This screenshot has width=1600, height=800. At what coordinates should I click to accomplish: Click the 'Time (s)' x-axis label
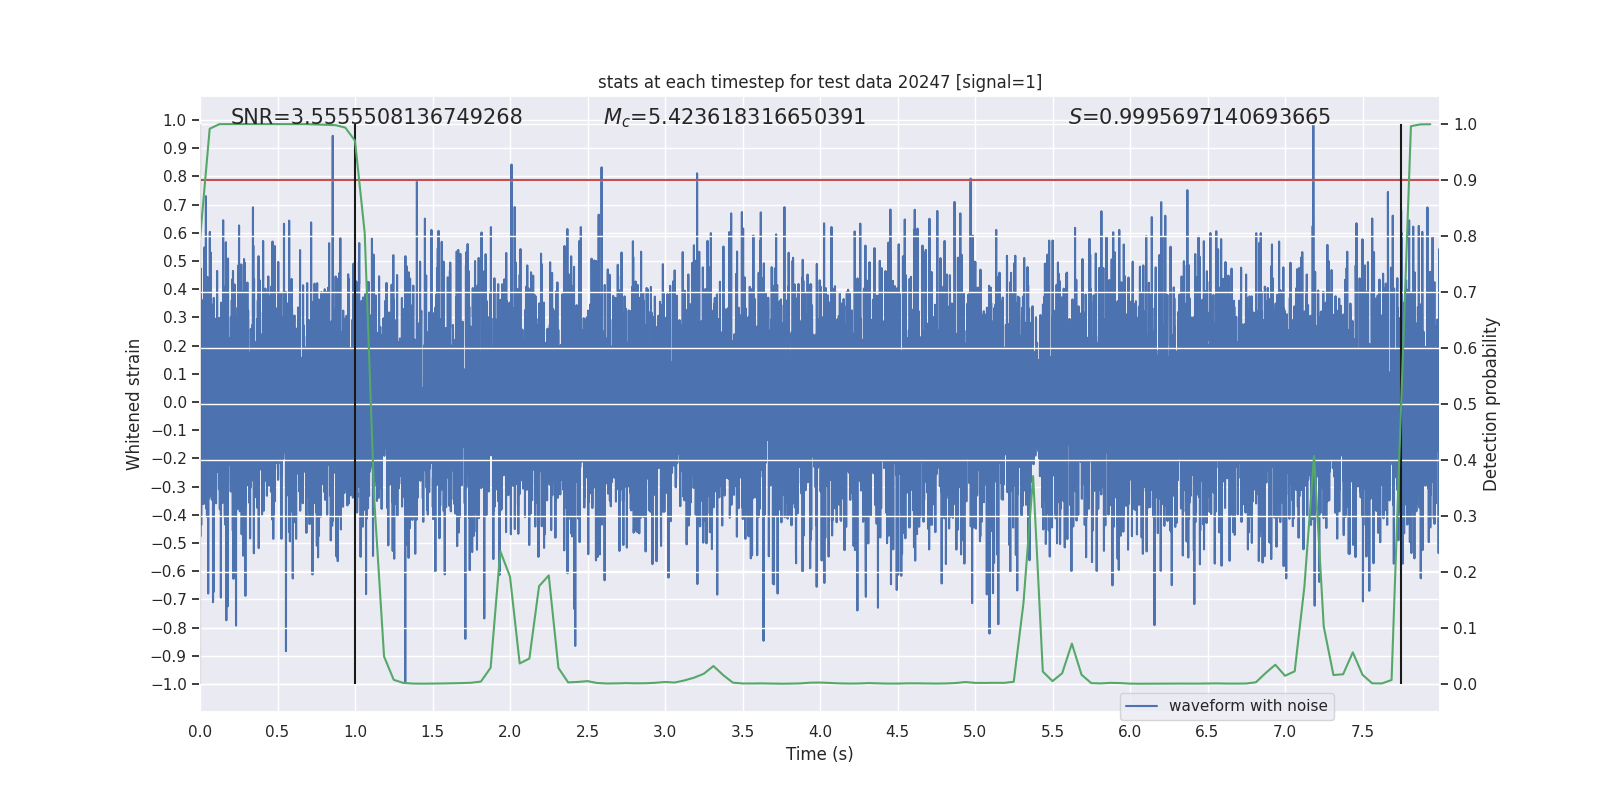point(820,754)
